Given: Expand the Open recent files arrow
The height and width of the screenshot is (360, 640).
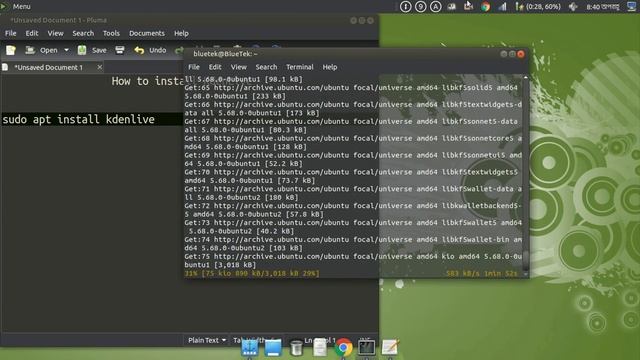Looking at the screenshot, I should point(66,50).
